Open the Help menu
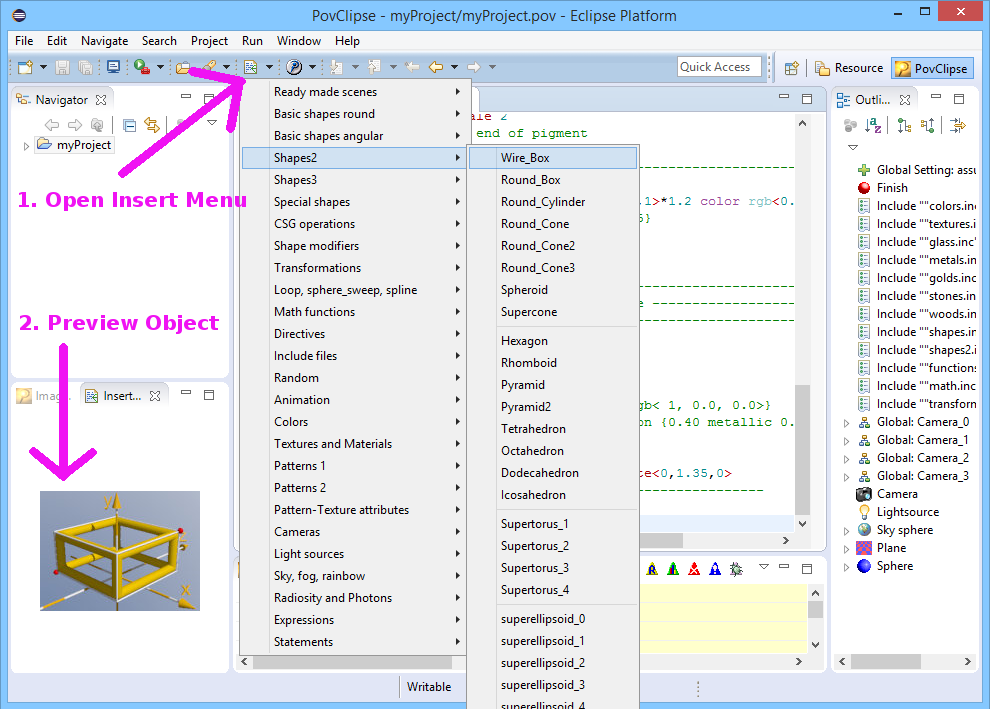This screenshot has height=709, width=990. point(347,41)
